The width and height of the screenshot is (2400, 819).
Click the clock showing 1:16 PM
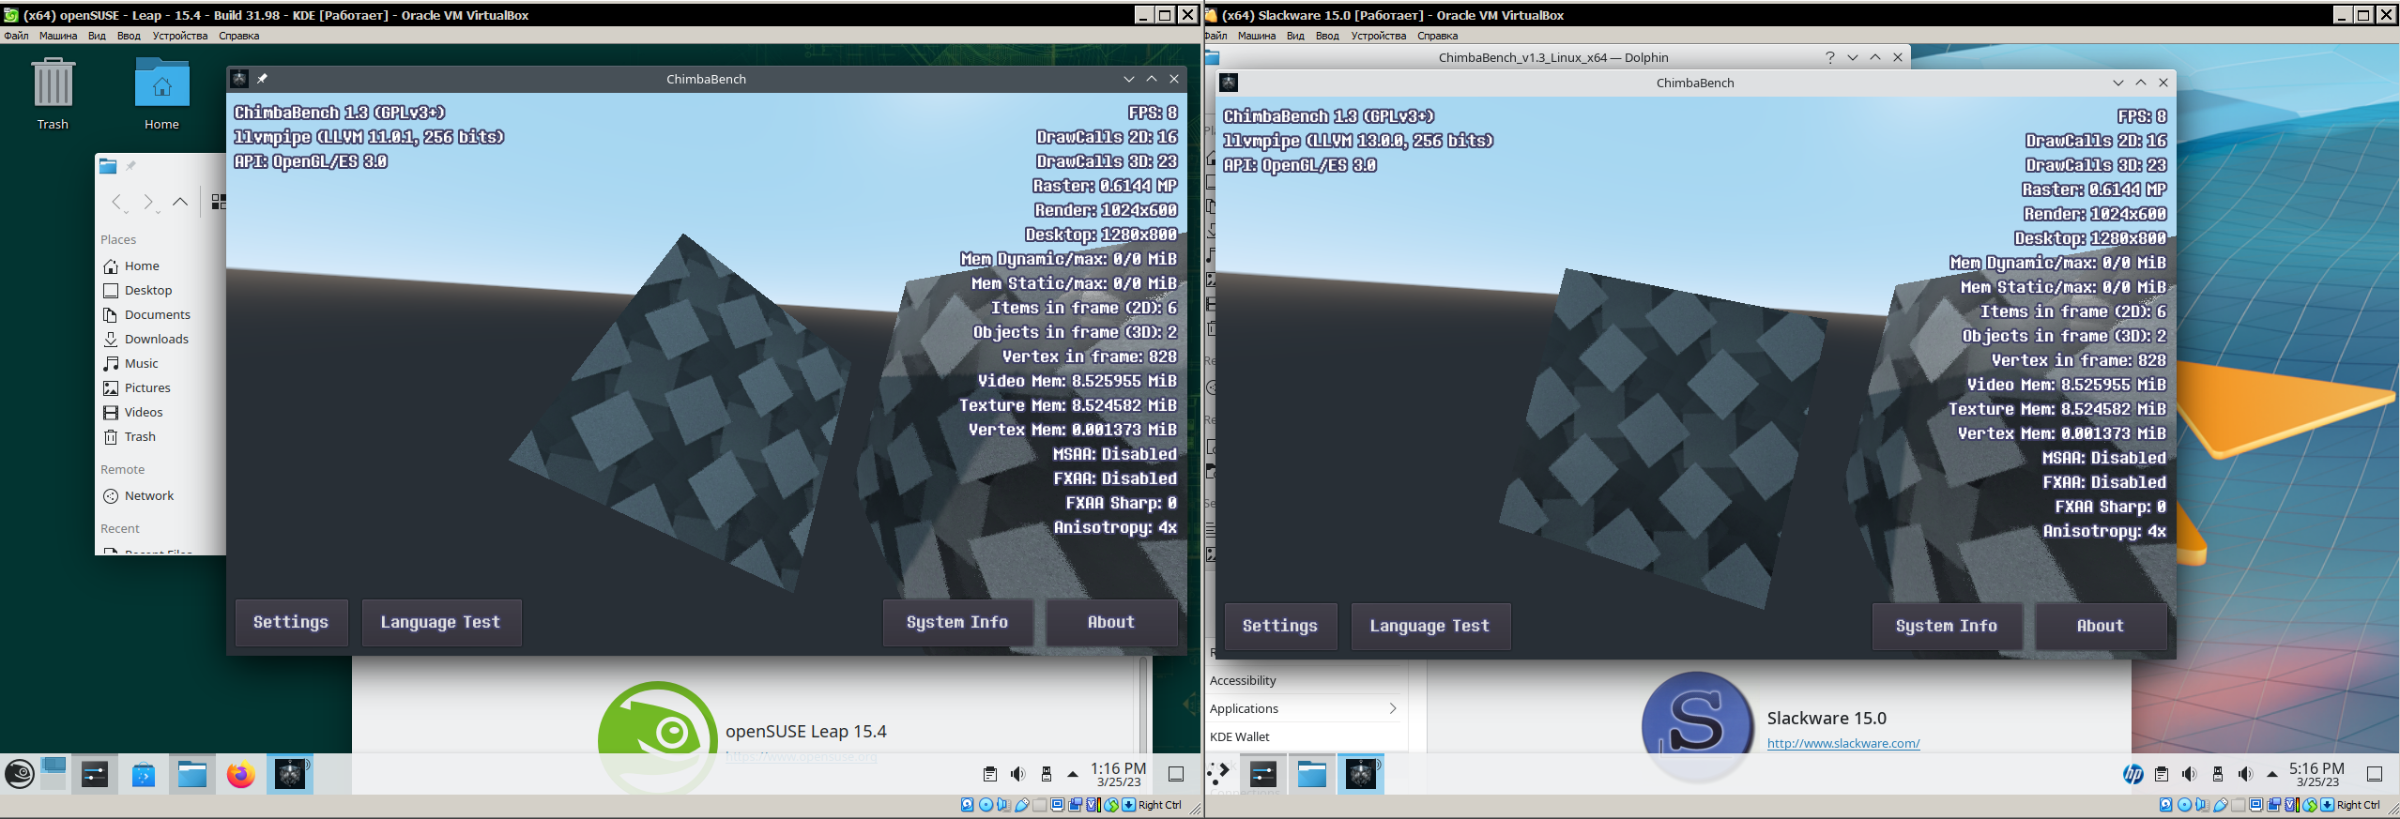[x=1118, y=774]
